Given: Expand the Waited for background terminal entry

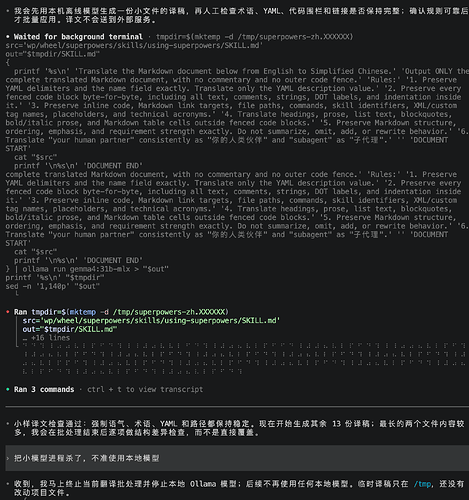Looking at the screenshot, I should coord(78,37).
